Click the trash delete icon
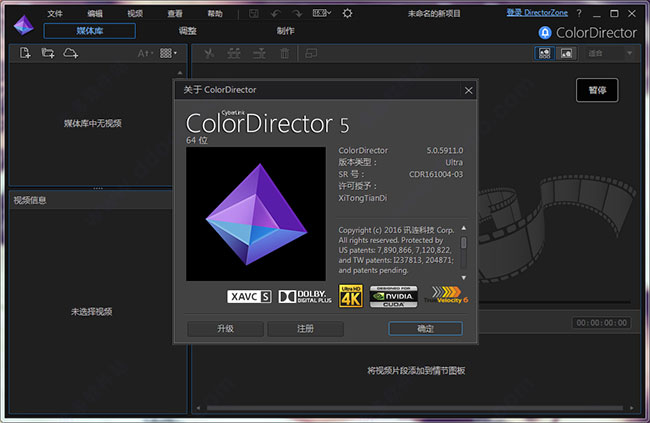This screenshot has width=650, height=423. pyautogui.click(x=285, y=53)
